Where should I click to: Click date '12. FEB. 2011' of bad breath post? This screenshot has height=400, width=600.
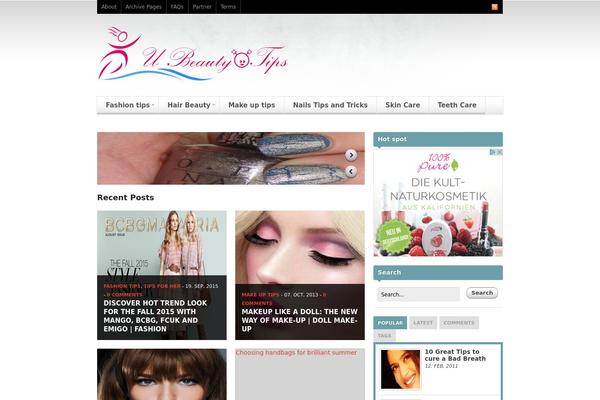441,366
